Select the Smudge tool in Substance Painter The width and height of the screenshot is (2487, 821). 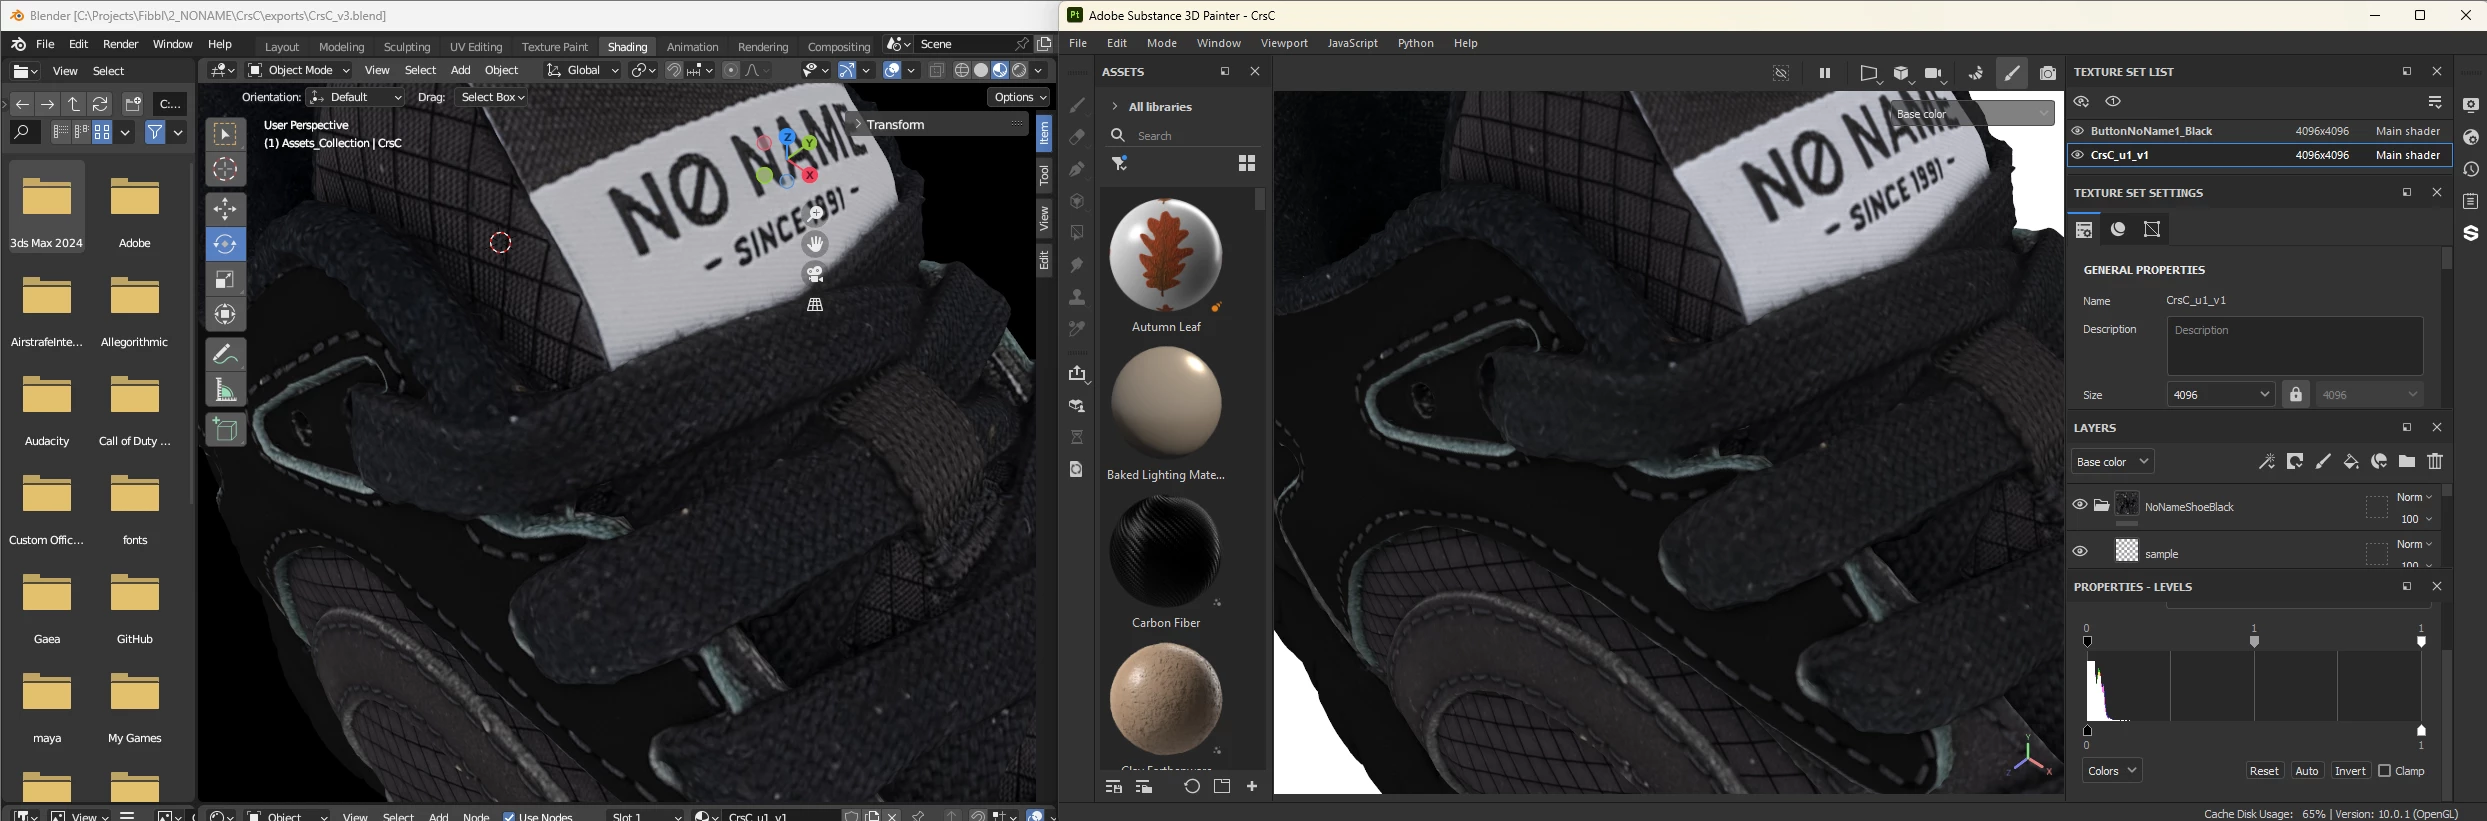pos(1077,265)
